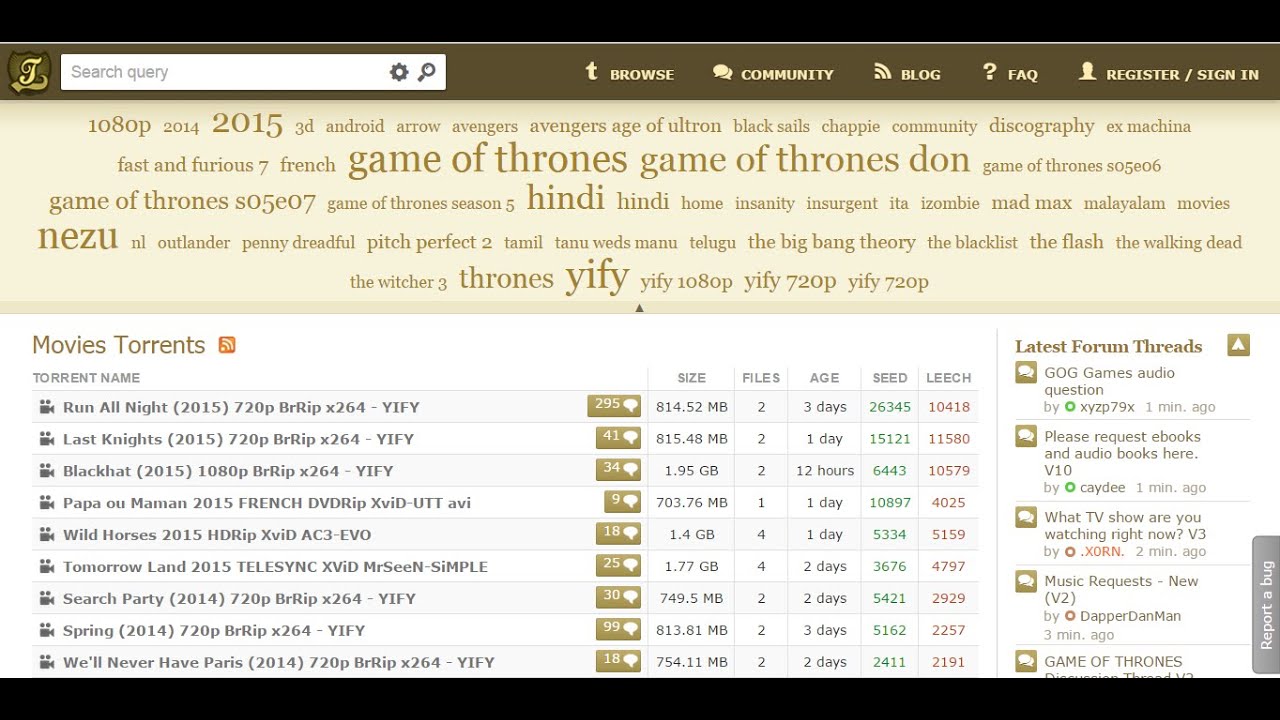Open Papa ou Maman 2015 FRENCH torrent
1280x720 pixels.
pyautogui.click(x=267, y=503)
